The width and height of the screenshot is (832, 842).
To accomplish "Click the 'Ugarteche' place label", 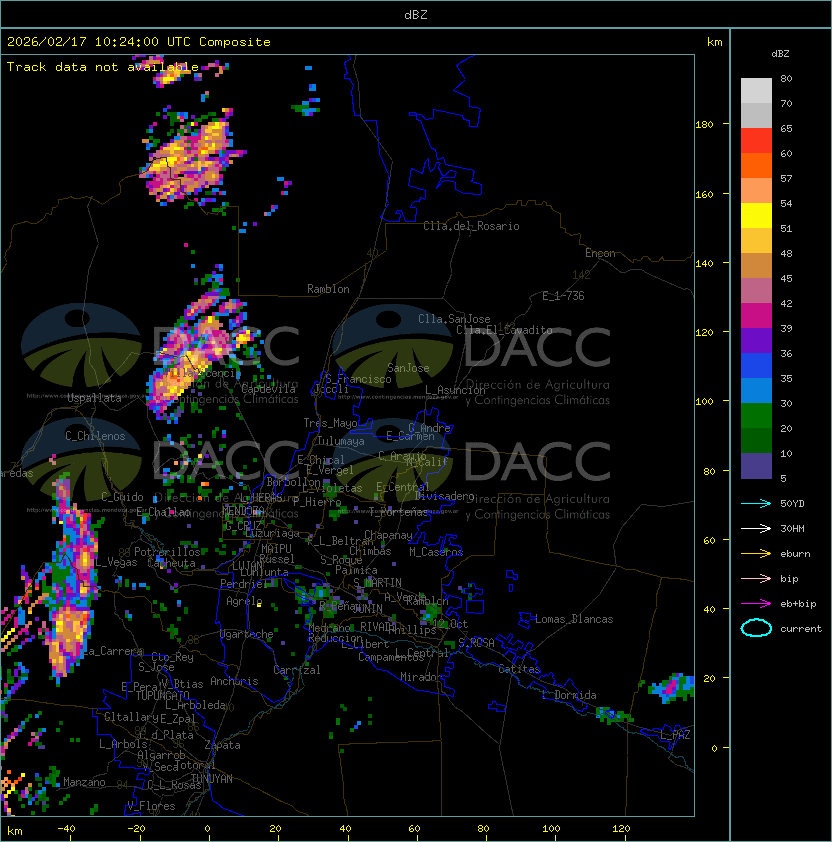I will pos(247,634).
